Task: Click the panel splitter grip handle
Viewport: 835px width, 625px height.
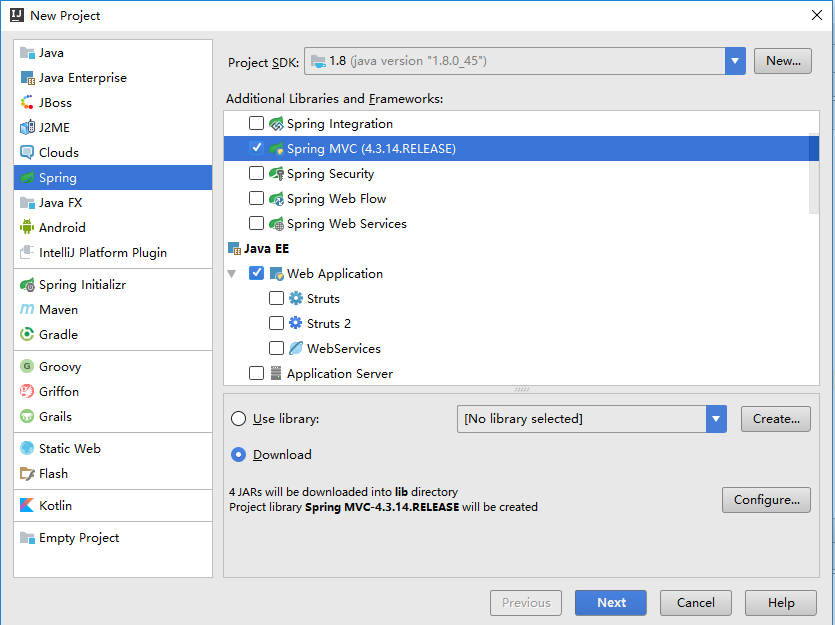Action: coord(521,390)
